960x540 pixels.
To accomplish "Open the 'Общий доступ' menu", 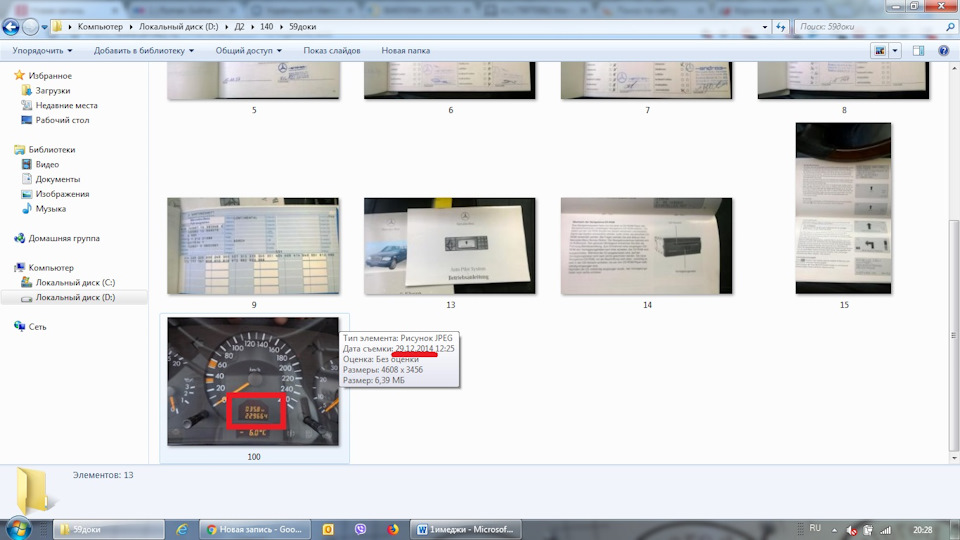I will pyautogui.click(x=249, y=51).
